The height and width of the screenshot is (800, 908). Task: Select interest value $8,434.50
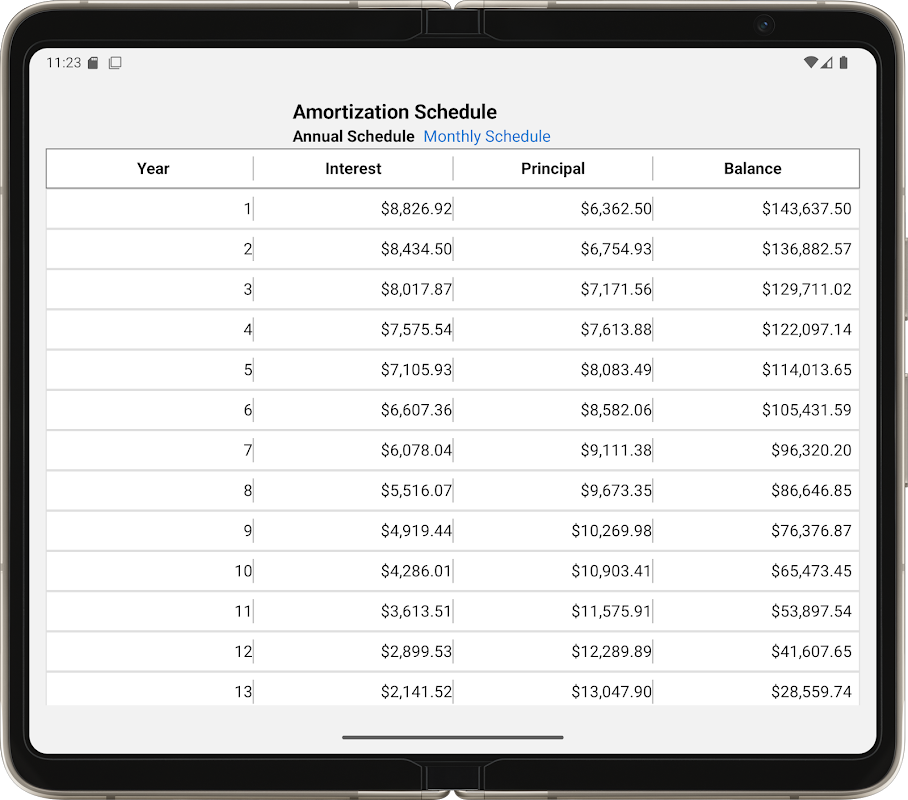(x=416, y=249)
